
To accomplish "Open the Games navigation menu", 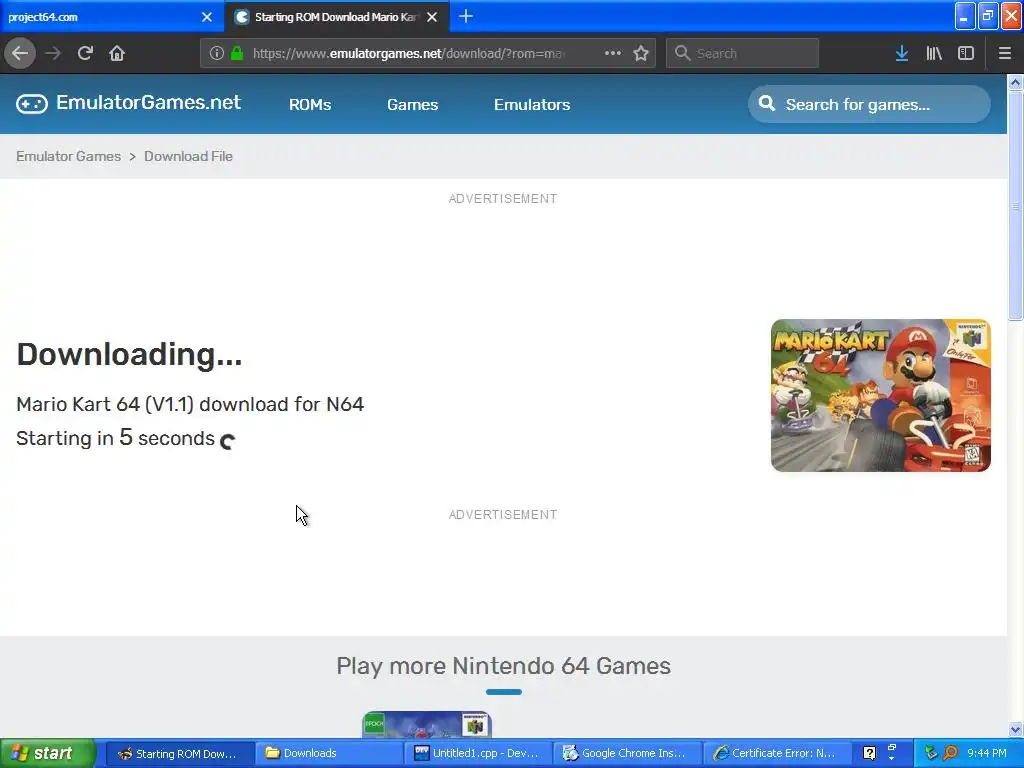I will click(413, 104).
